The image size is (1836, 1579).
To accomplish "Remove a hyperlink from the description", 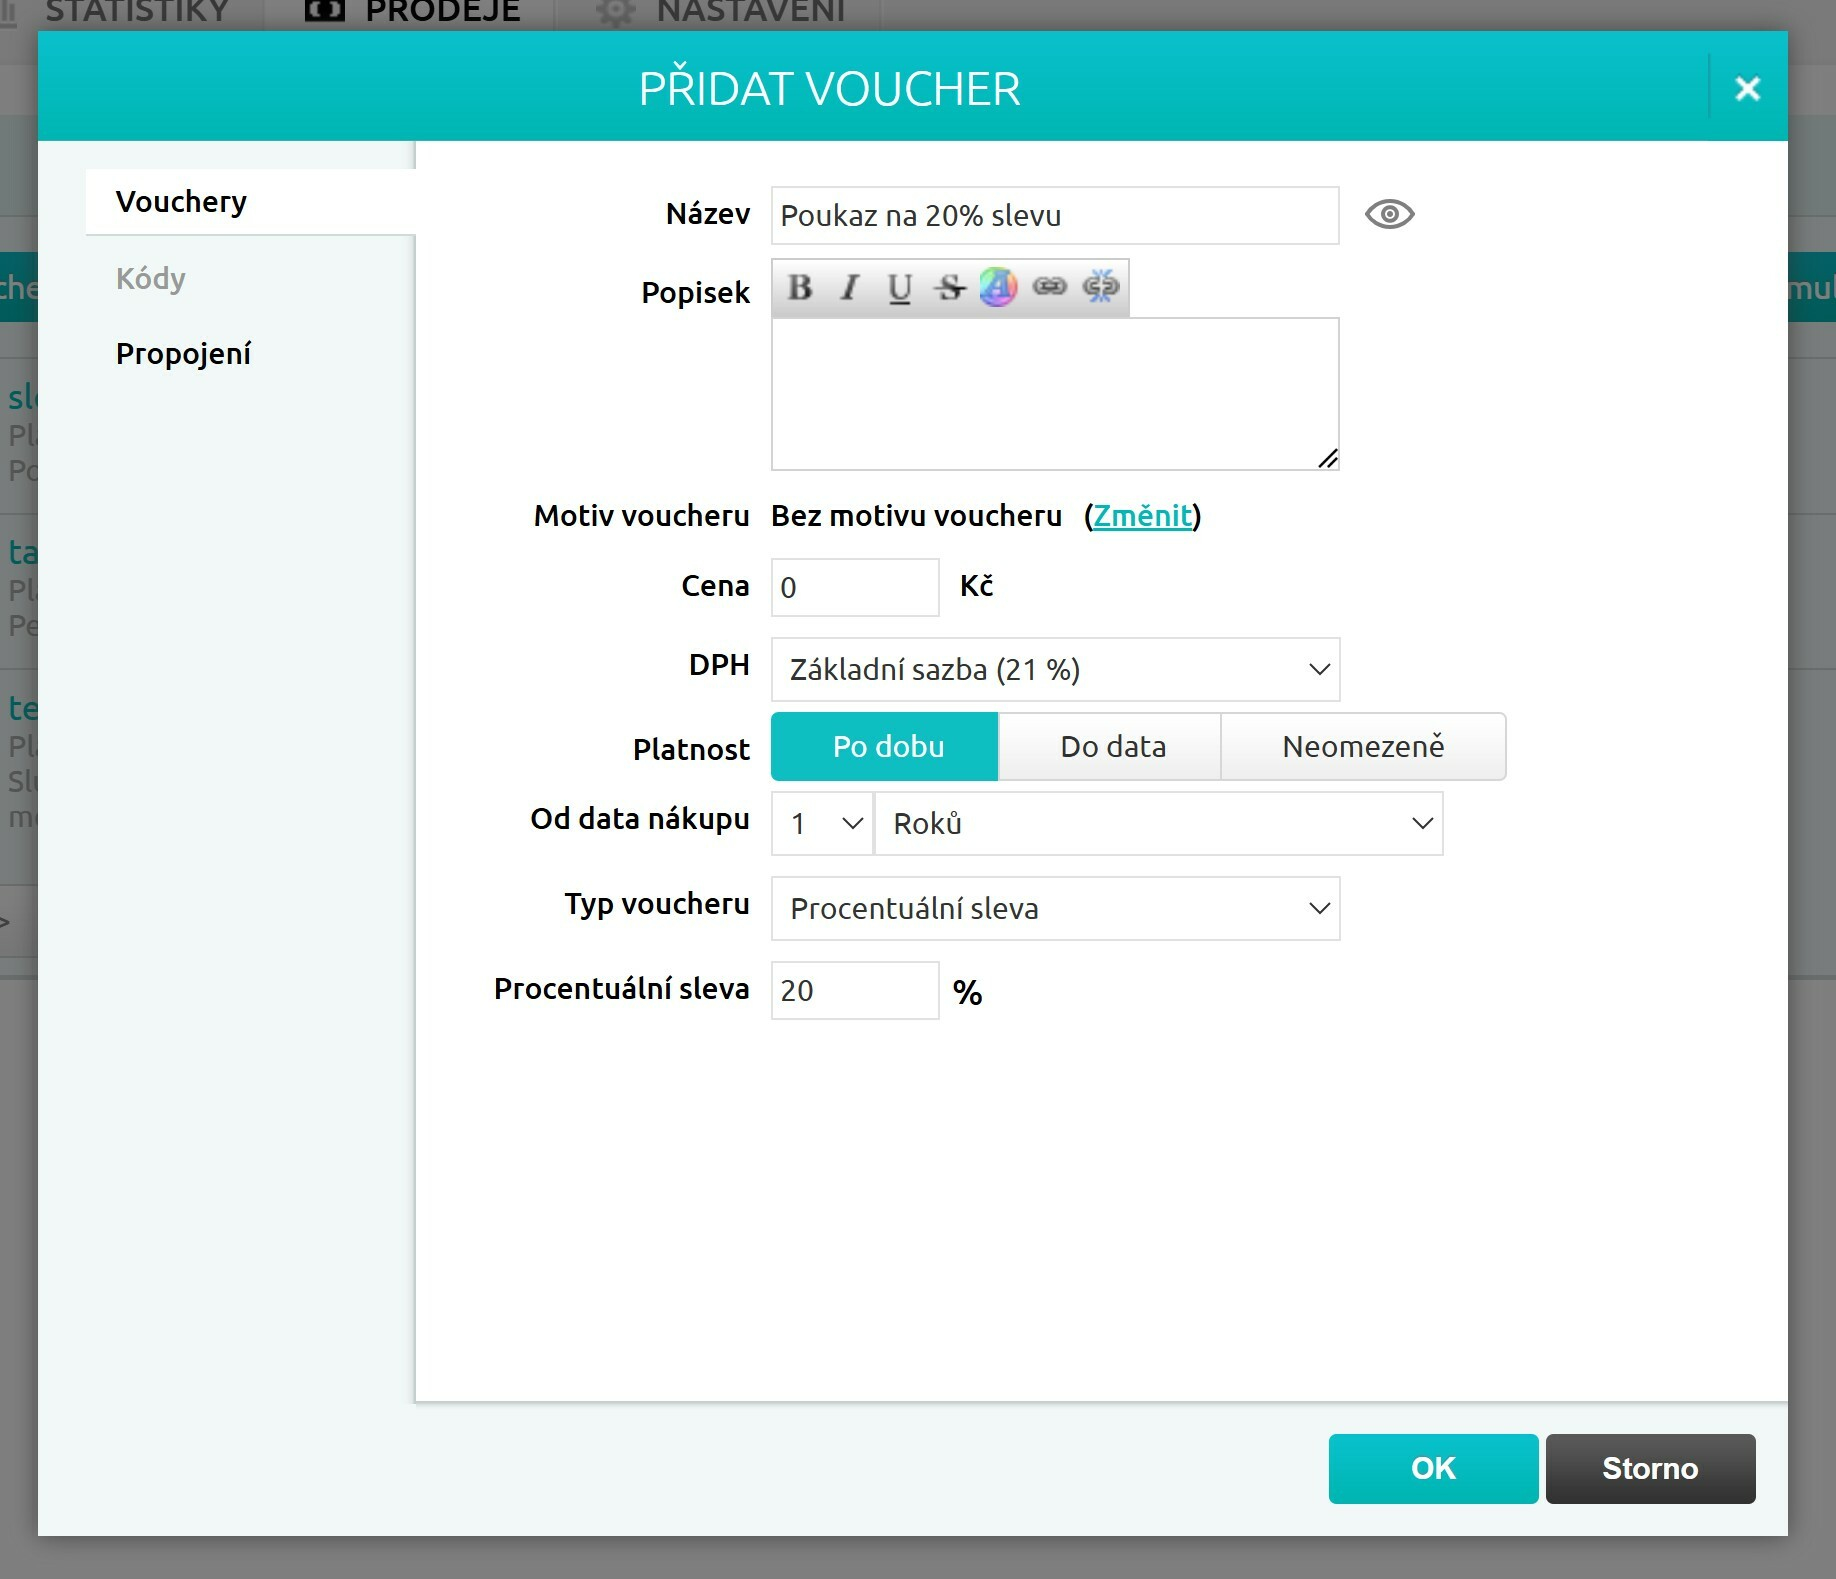I will (1102, 288).
